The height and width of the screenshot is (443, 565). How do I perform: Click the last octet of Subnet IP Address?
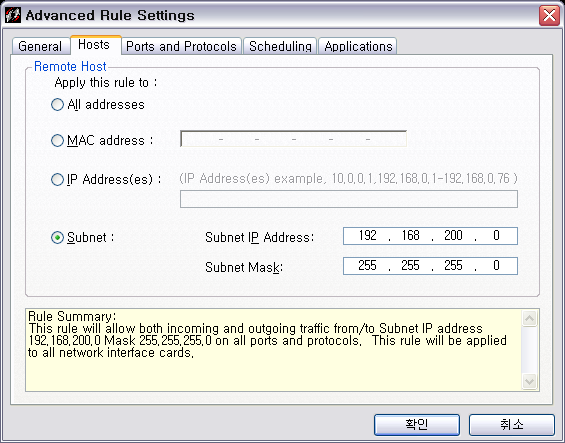click(496, 236)
